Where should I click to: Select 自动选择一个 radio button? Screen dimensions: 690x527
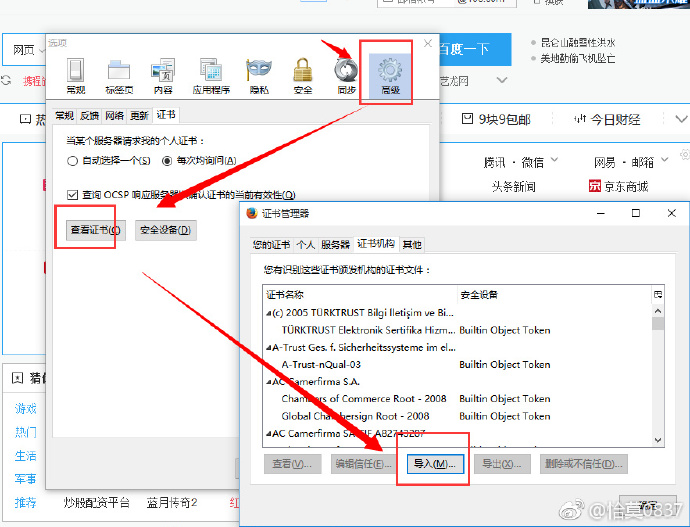[72, 161]
